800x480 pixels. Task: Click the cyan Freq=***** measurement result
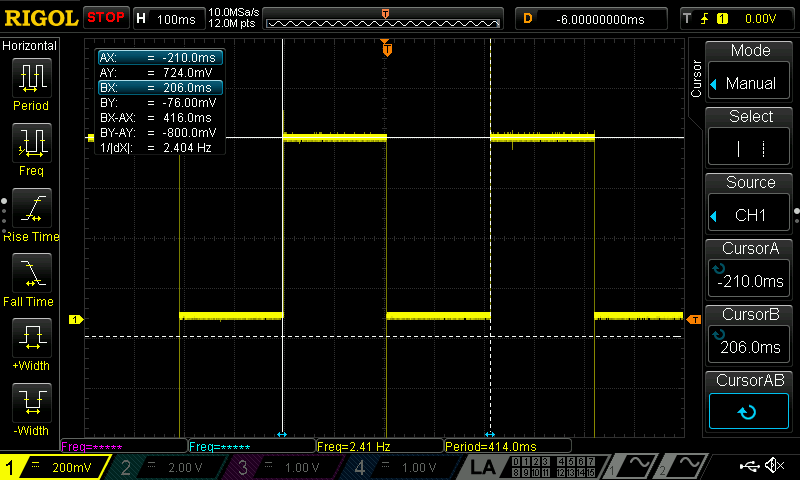point(252,446)
